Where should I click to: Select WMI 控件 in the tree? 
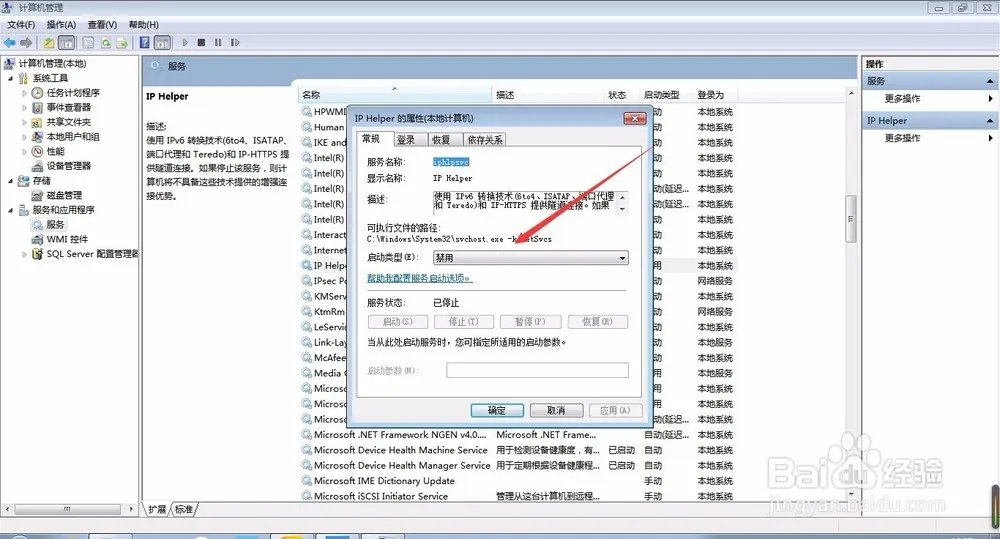[x=67, y=239]
